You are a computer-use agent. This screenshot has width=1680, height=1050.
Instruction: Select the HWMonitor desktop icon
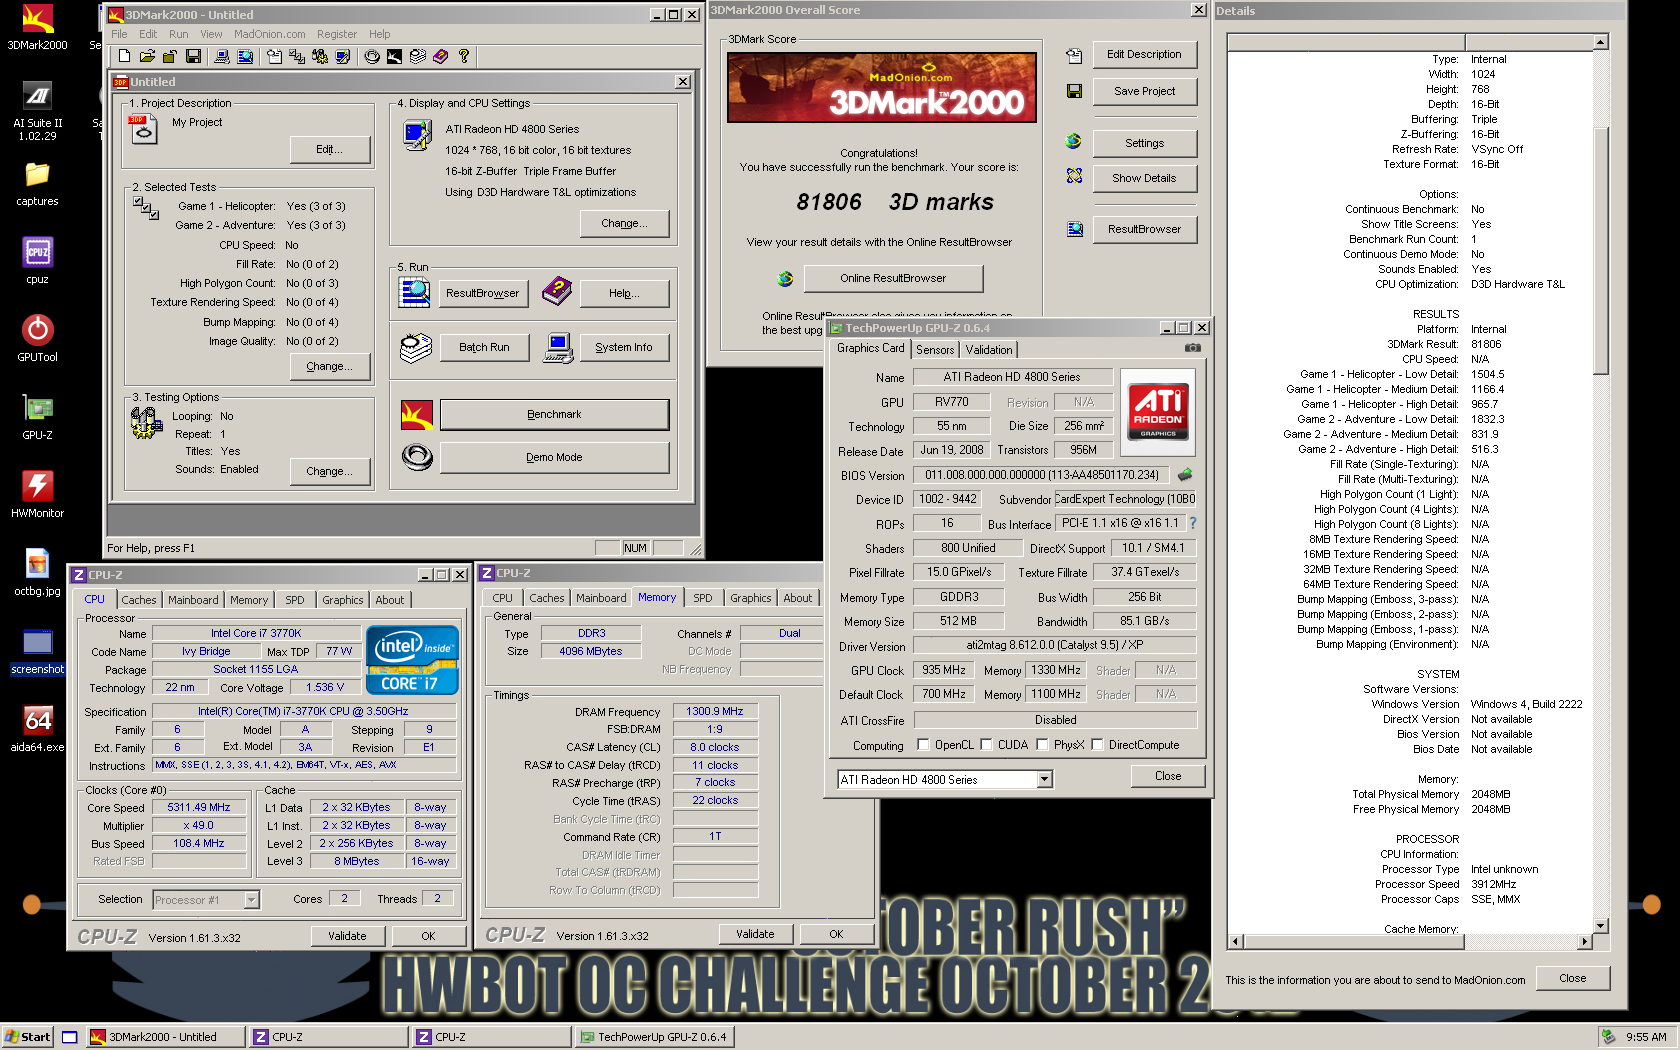(x=37, y=495)
